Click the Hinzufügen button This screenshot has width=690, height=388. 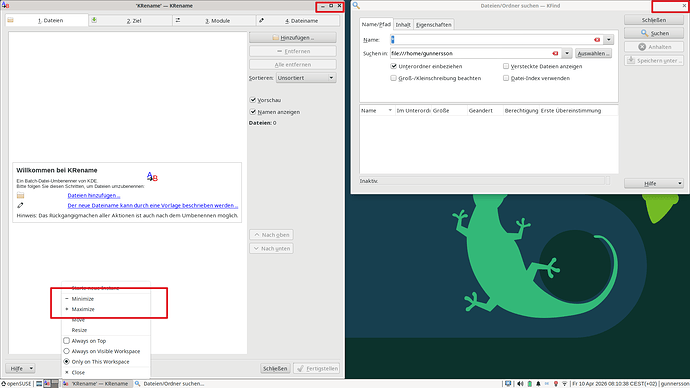pyautogui.click(x=293, y=38)
